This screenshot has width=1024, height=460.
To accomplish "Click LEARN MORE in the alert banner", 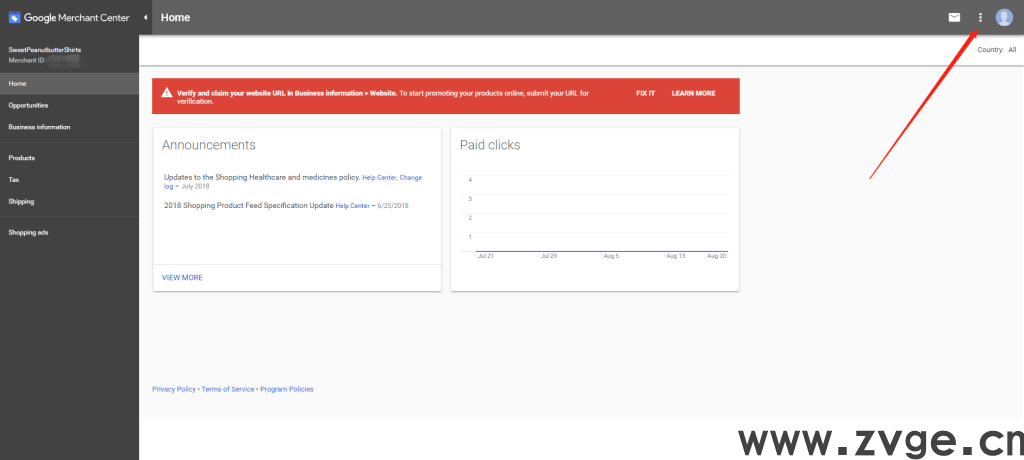I will click(x=693, y=93).
